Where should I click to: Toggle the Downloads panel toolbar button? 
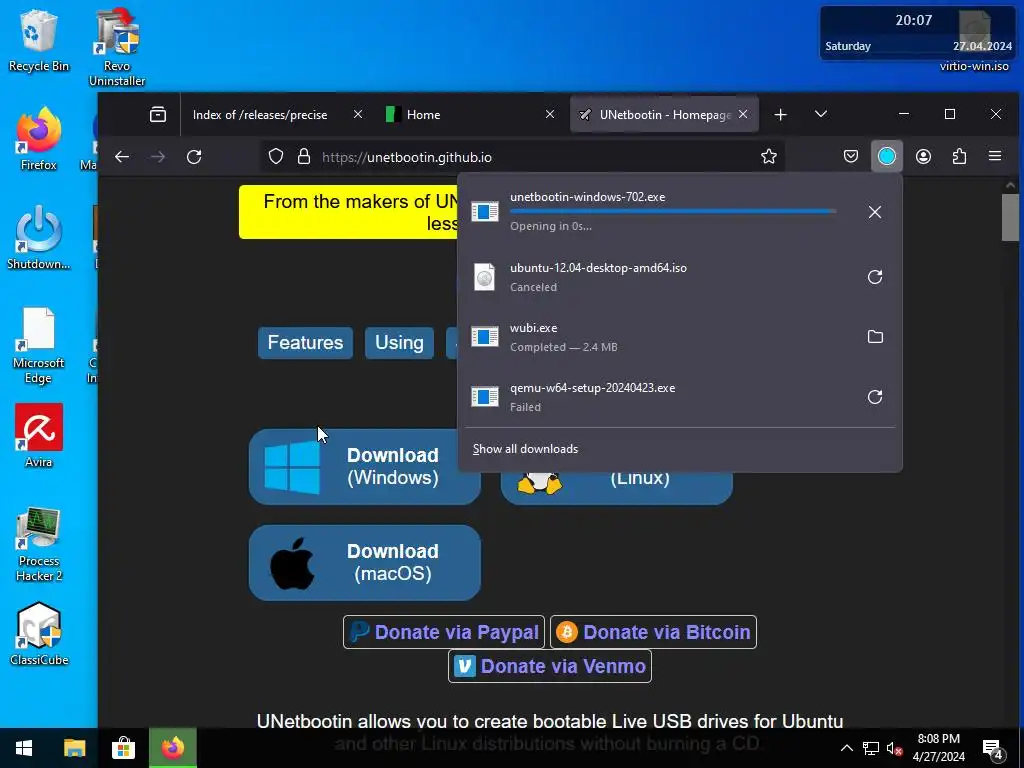pos(886,157)
